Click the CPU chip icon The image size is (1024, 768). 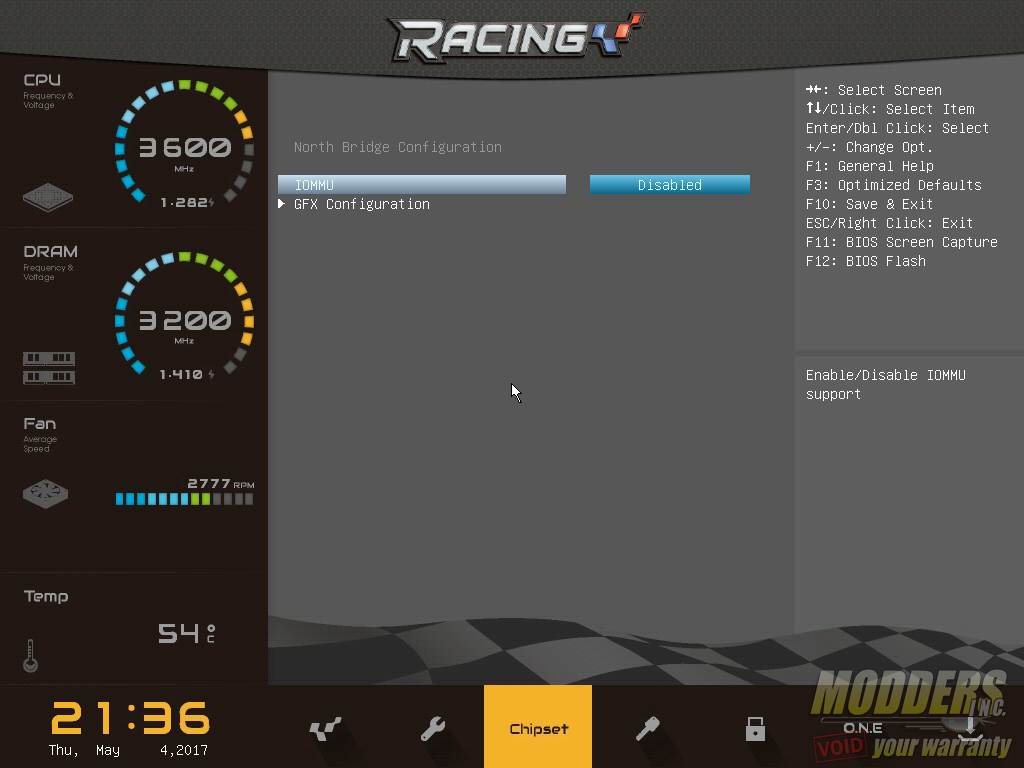(48, 197)
